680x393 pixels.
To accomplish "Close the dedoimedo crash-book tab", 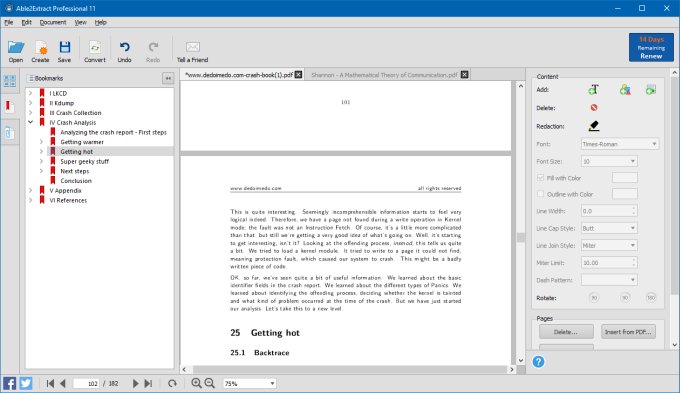I will click(298, 75).
